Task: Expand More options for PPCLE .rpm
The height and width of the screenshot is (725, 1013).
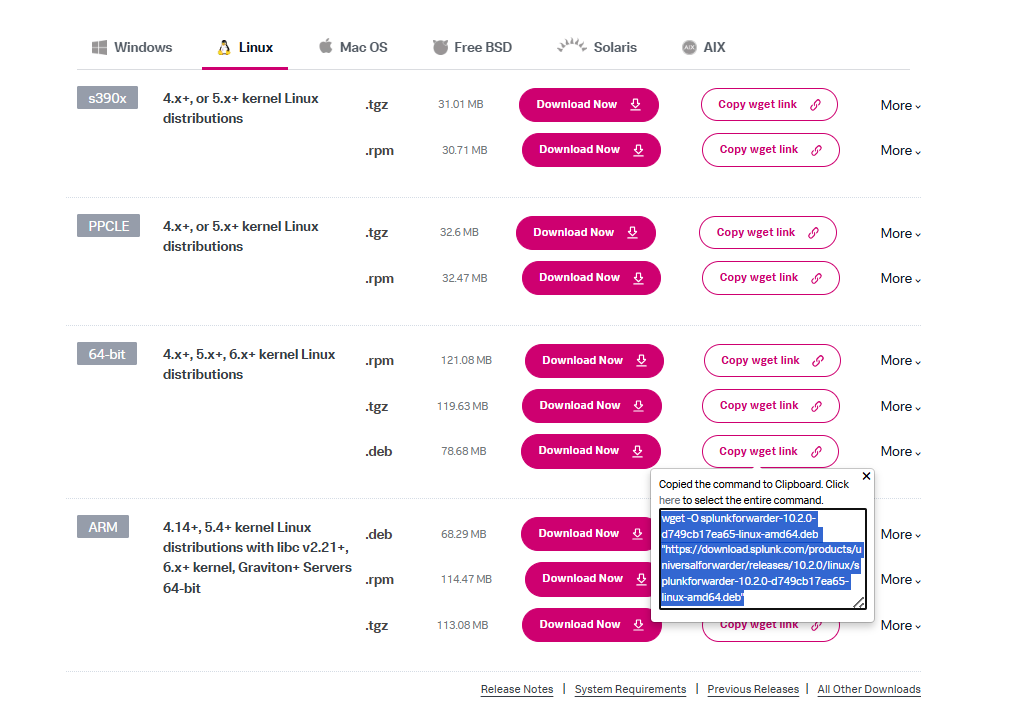Action: tap(900, 278)
